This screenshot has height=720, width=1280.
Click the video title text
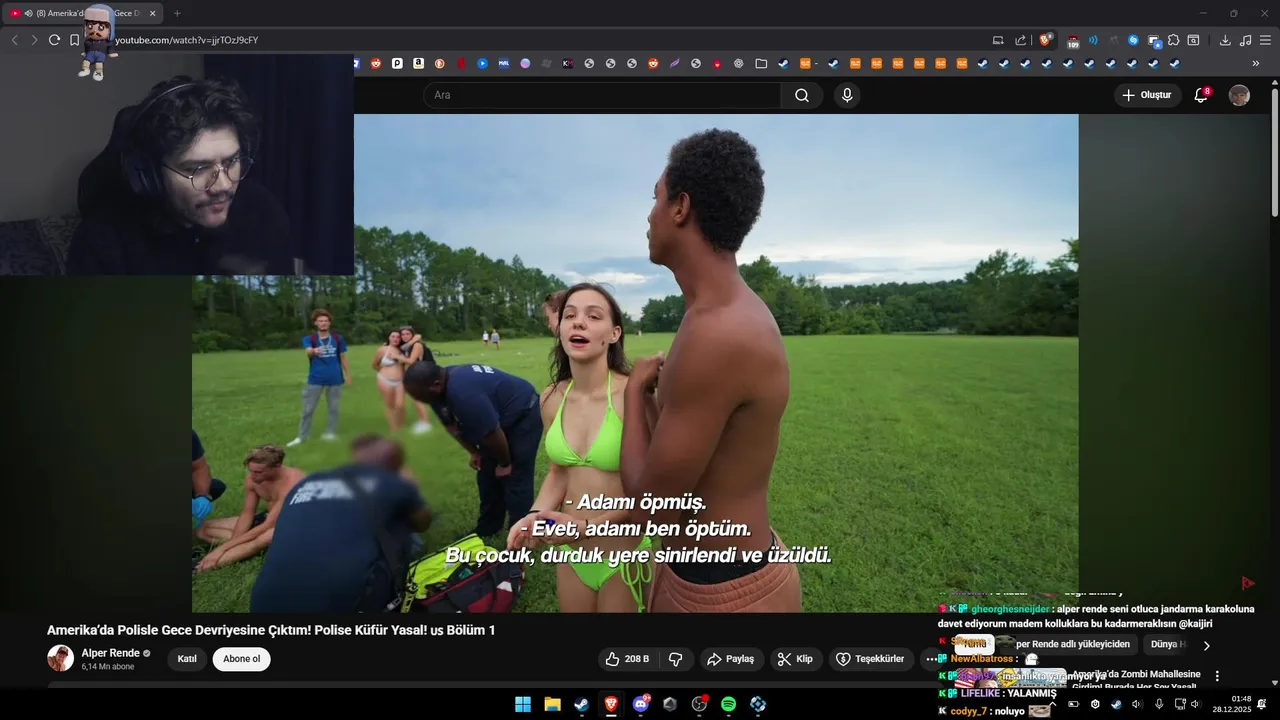271,630
